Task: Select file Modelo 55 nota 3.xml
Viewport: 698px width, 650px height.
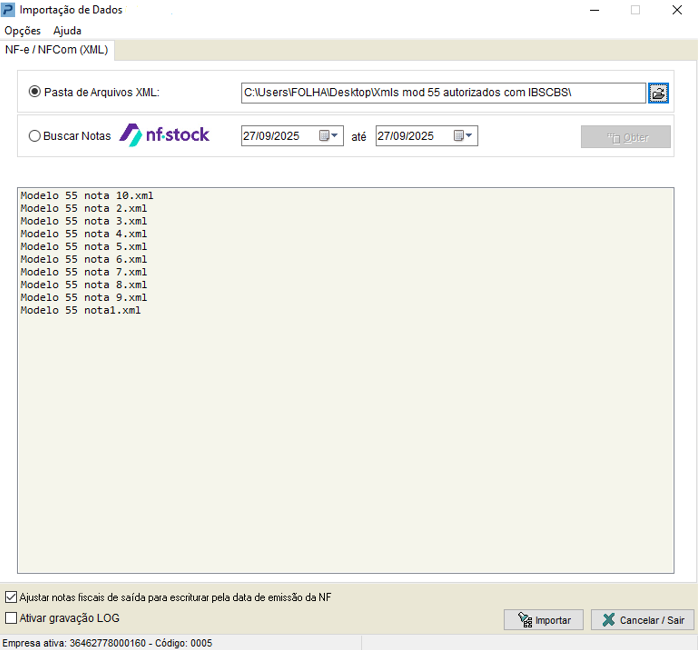Action: (x=84, y=221)
